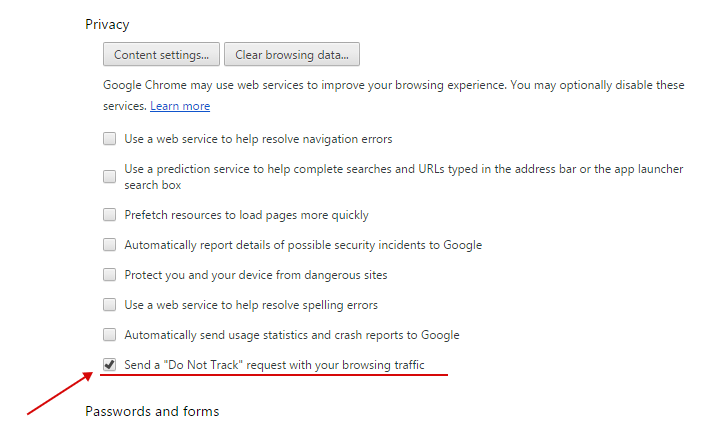This screenshot has height=429, width=719.
Task: Check Prefetch resources to load pages
Action: coord(110,215)
